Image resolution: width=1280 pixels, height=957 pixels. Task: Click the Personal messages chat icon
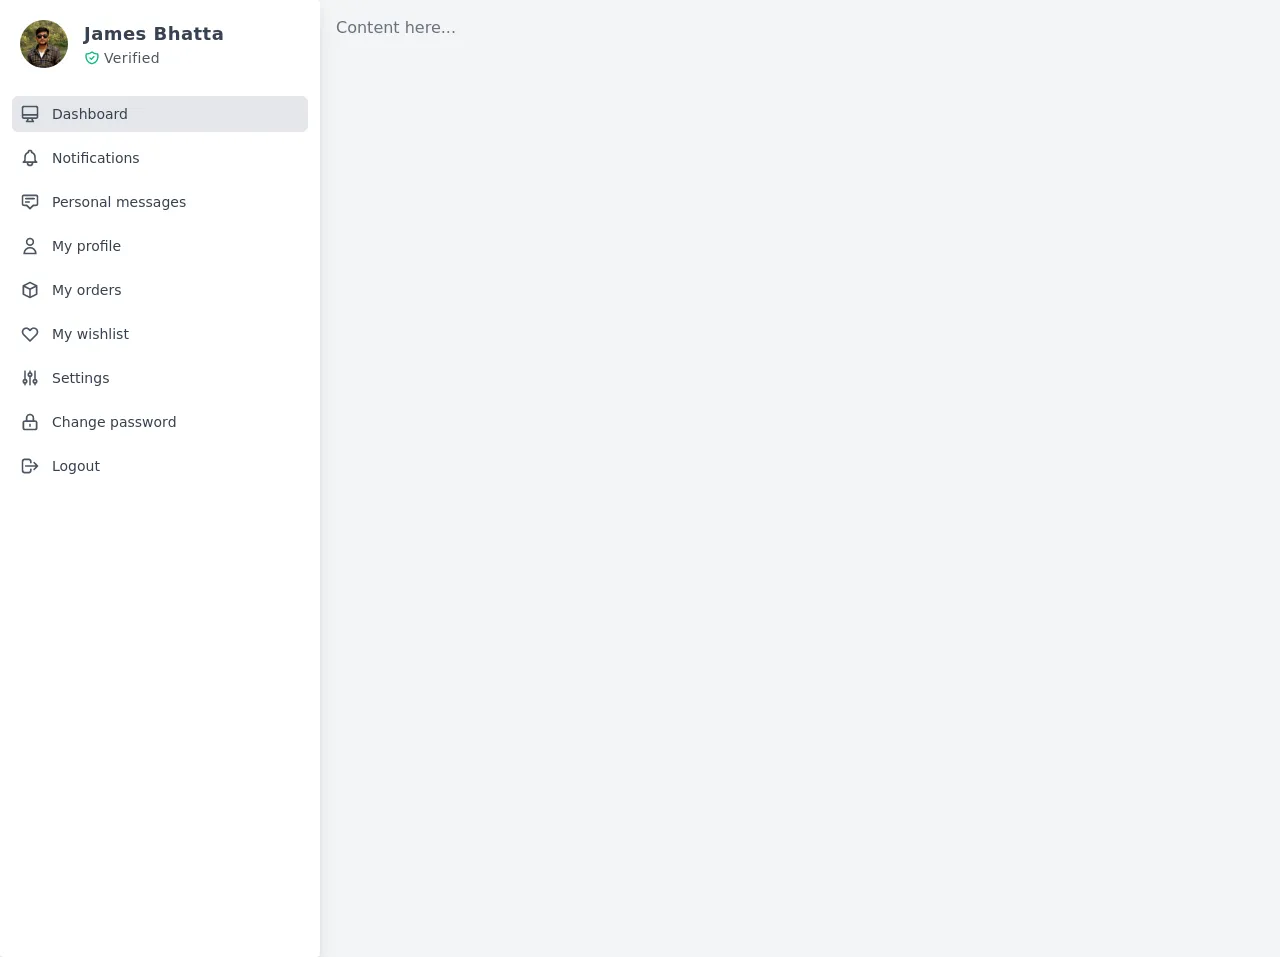click(x=30, y=202)
